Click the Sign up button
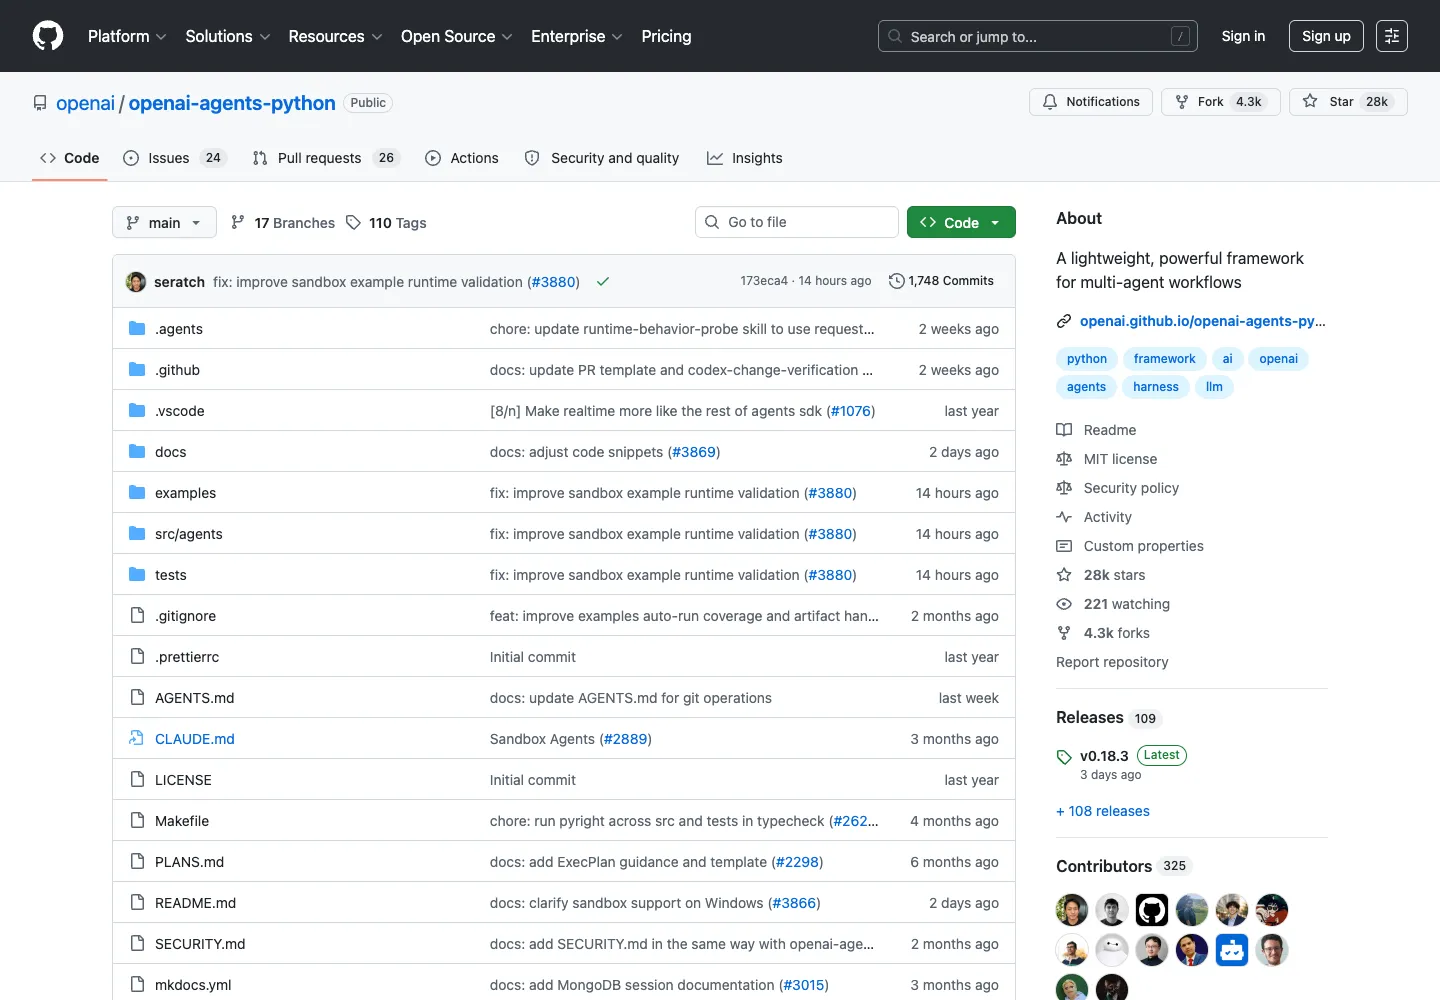The image size is (1440, 1000). (x=1326, y=36)
